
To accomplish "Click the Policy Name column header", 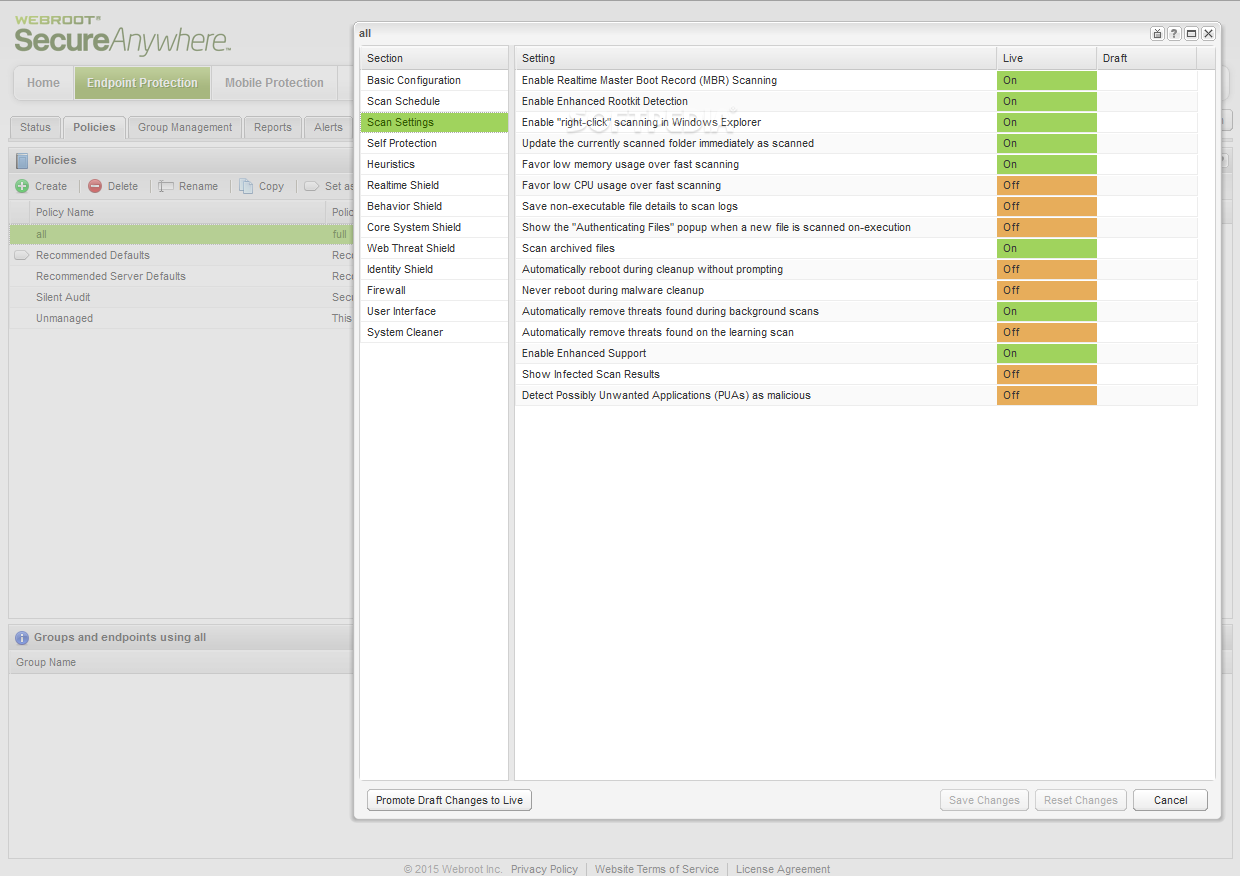I will click(177, 212).
